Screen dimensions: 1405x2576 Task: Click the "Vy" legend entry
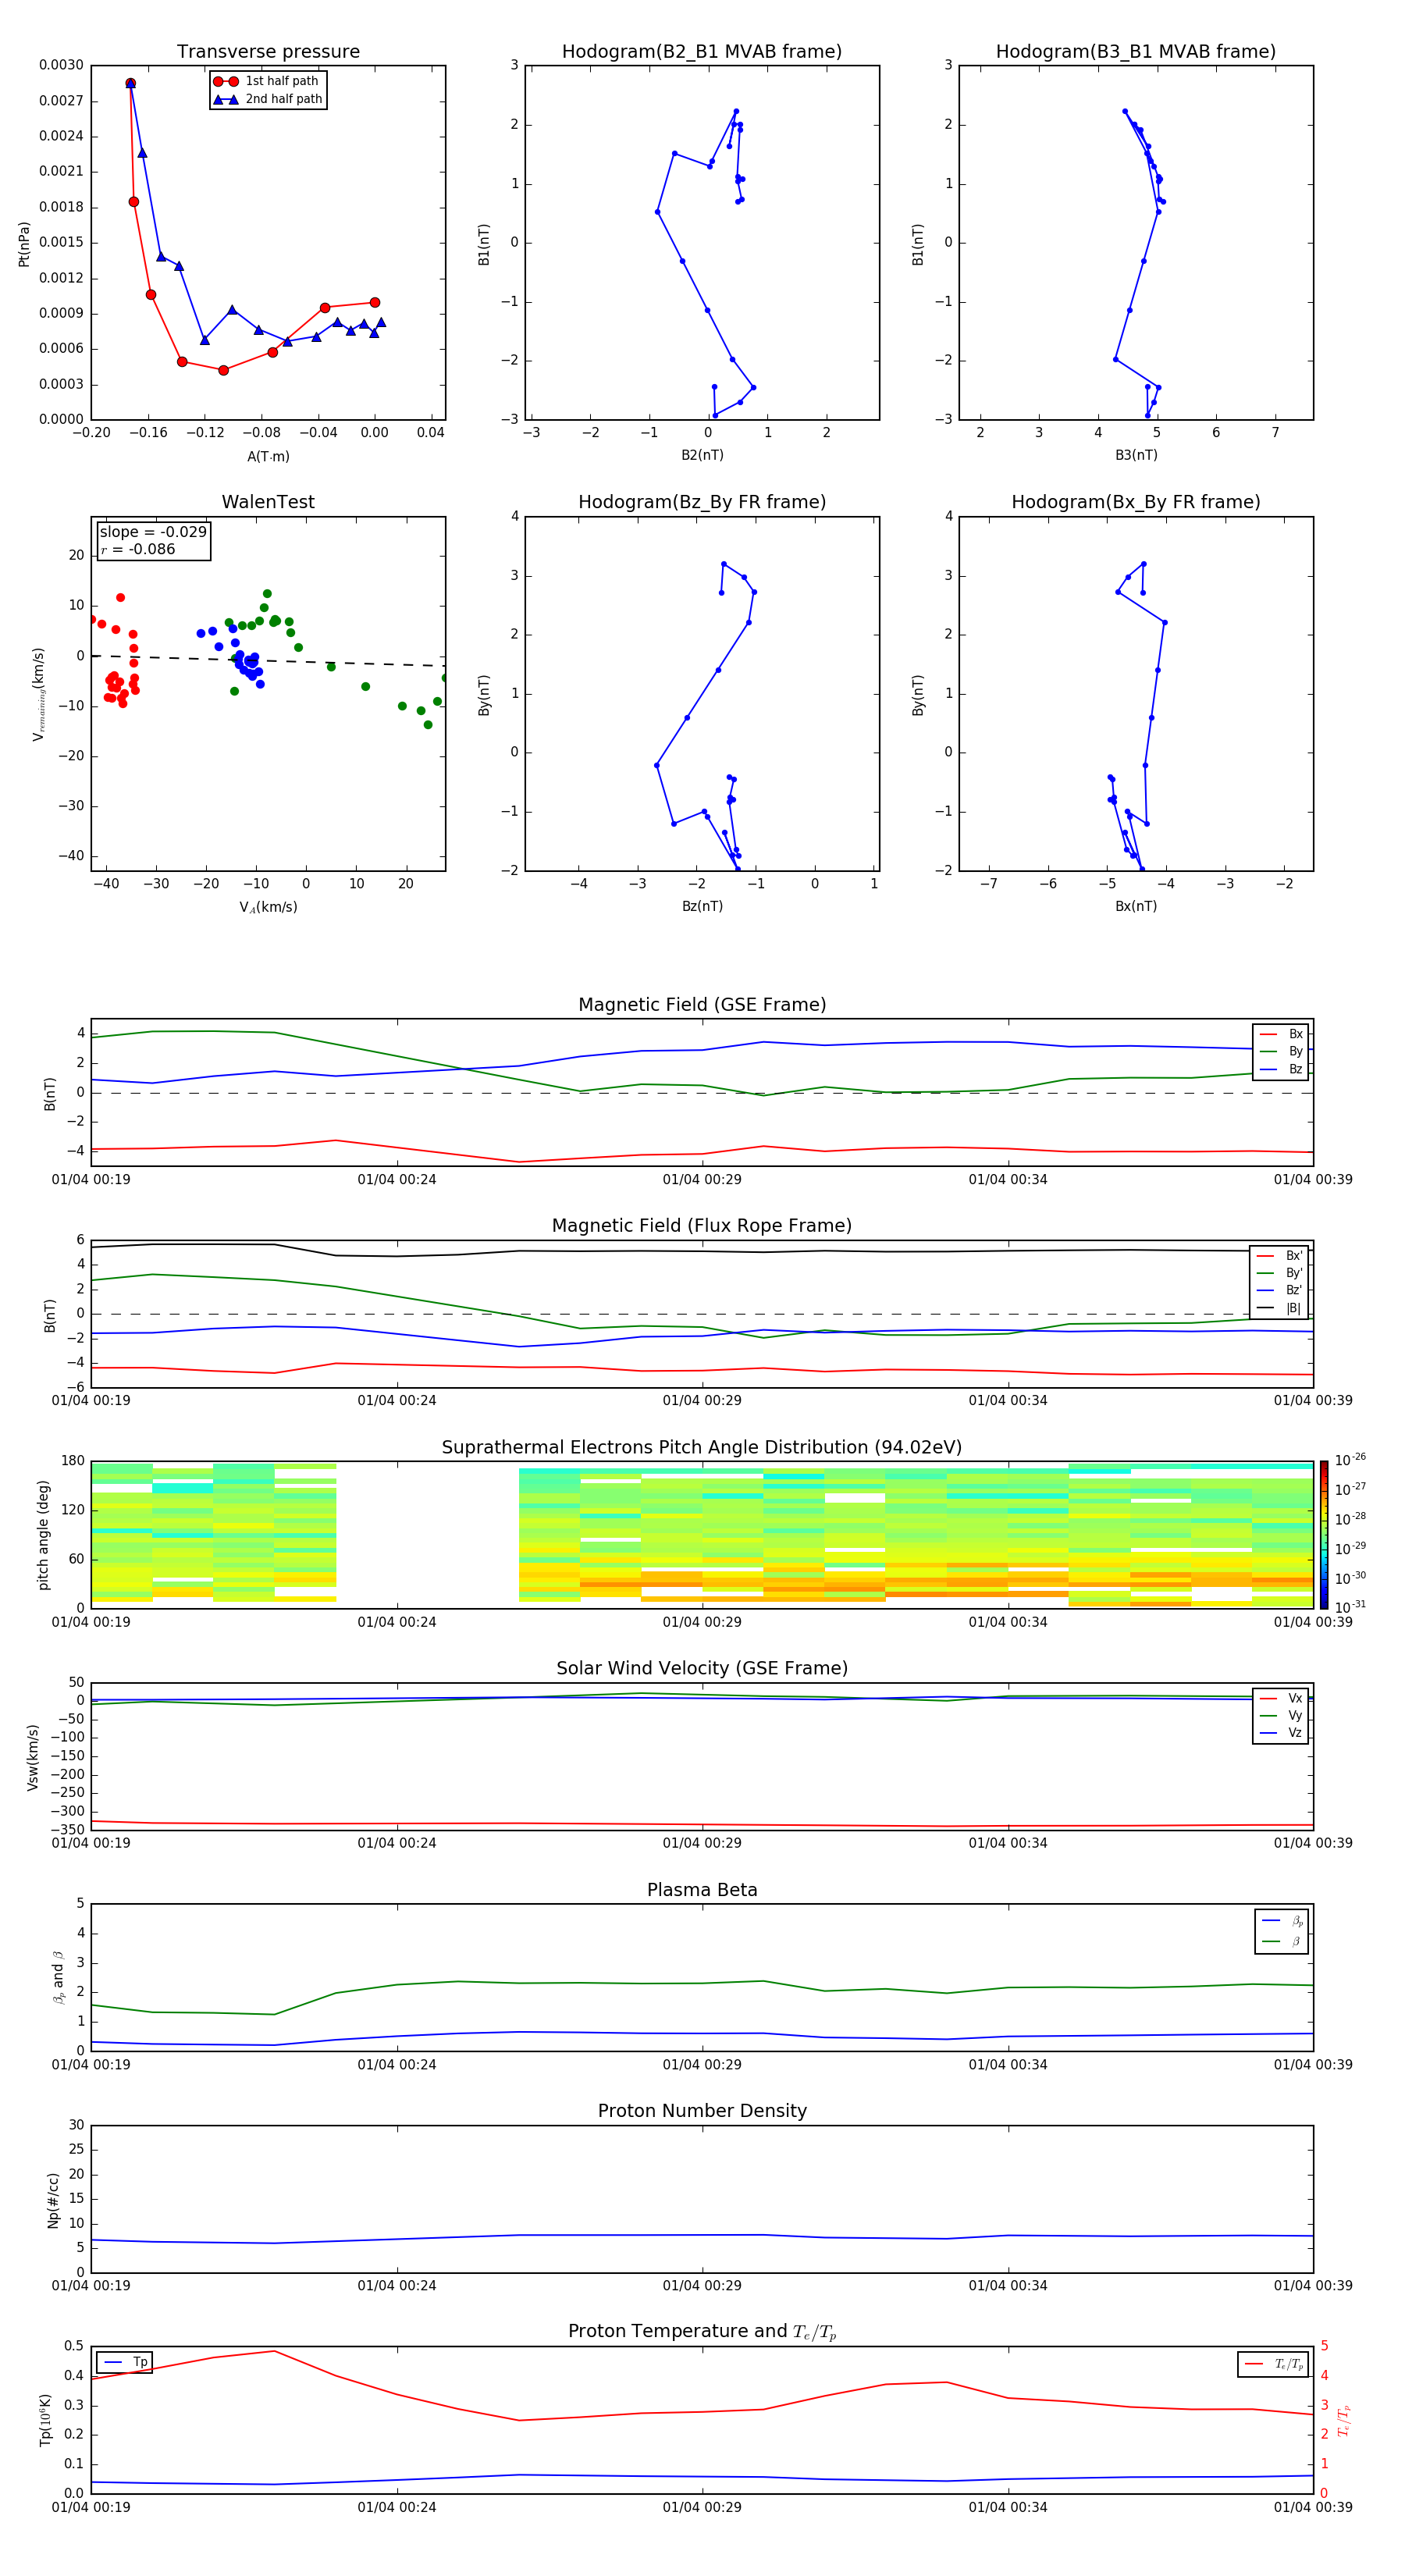[1281, 1716]
